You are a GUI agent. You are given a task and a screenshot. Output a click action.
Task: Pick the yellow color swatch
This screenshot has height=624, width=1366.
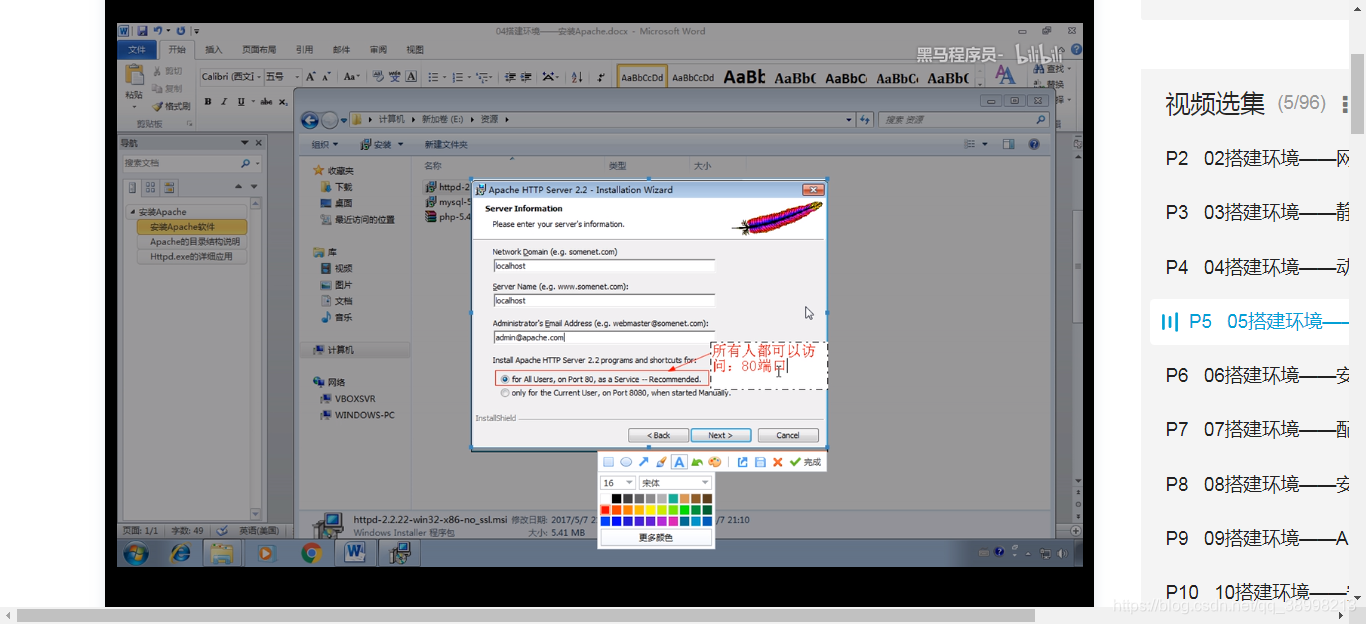click(651, 510)
